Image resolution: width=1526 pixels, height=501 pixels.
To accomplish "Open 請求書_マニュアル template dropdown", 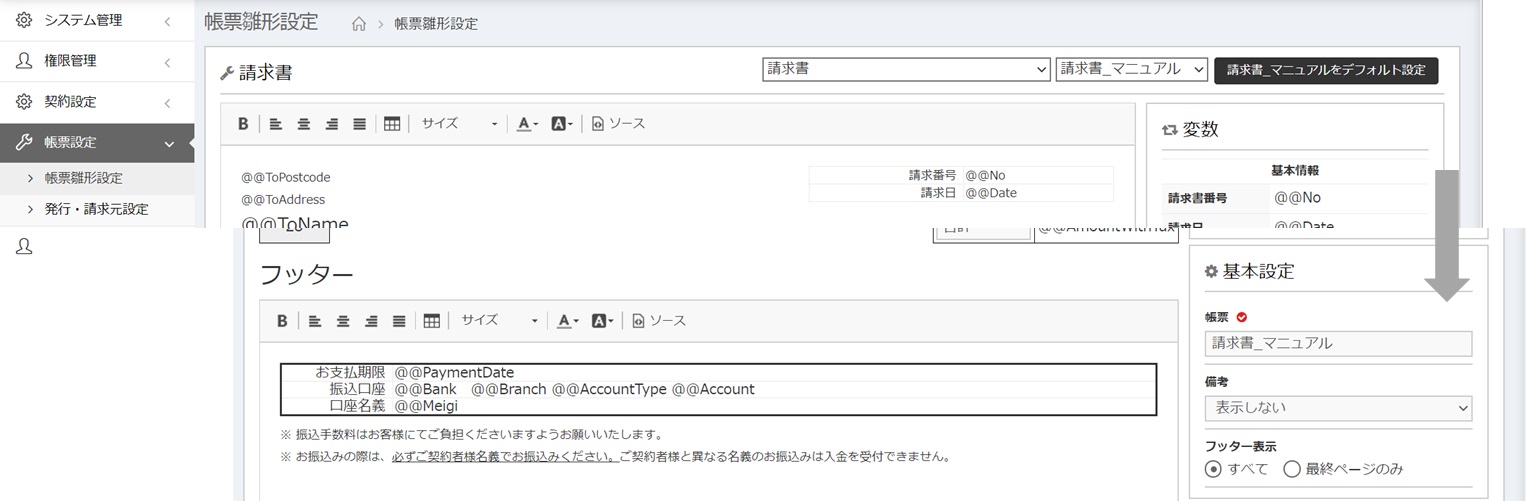I will click(1132, 69).
